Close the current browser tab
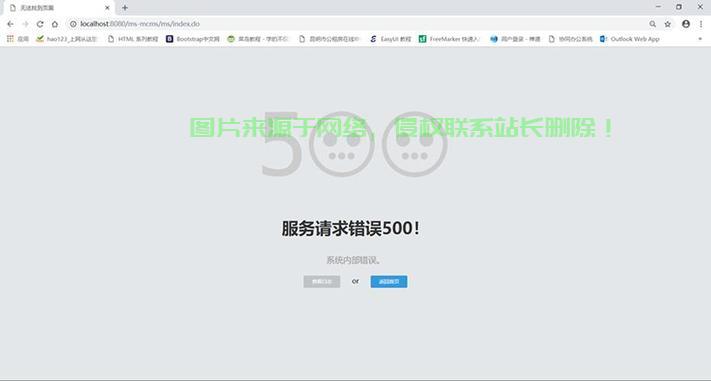The width and height of the screenshot is (711, 381). (x=107, y=8)
